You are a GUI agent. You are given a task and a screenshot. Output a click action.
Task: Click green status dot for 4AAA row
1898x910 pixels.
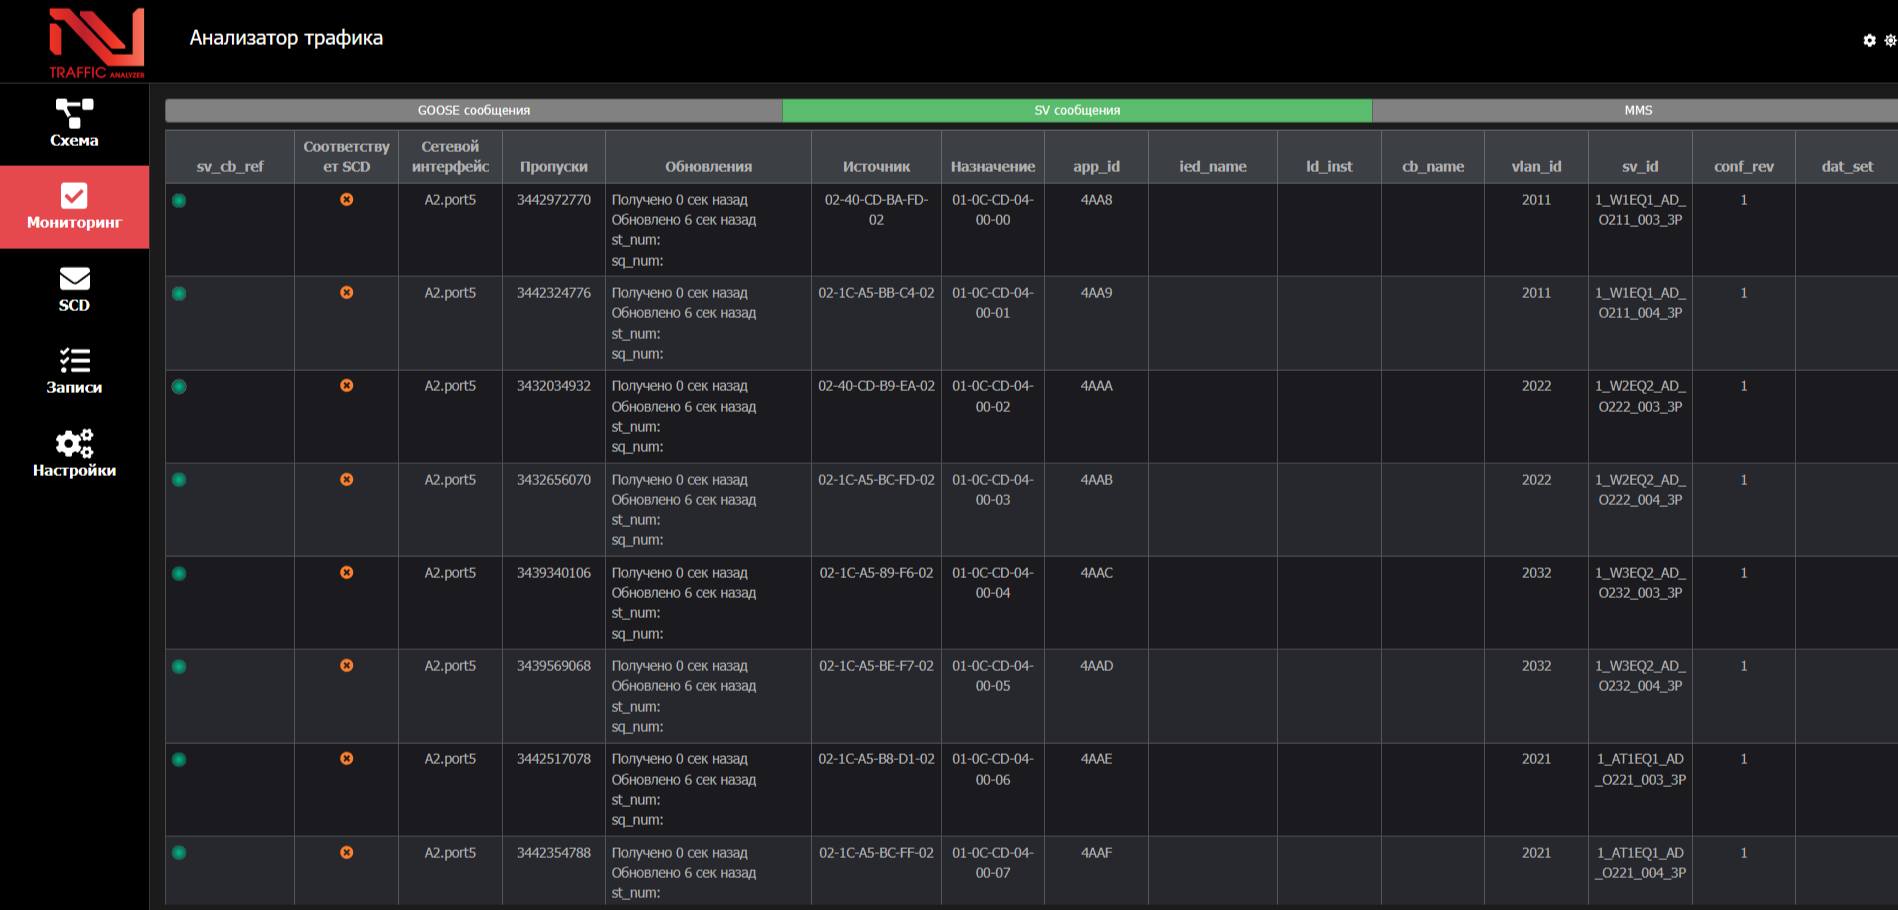(179, 387)
